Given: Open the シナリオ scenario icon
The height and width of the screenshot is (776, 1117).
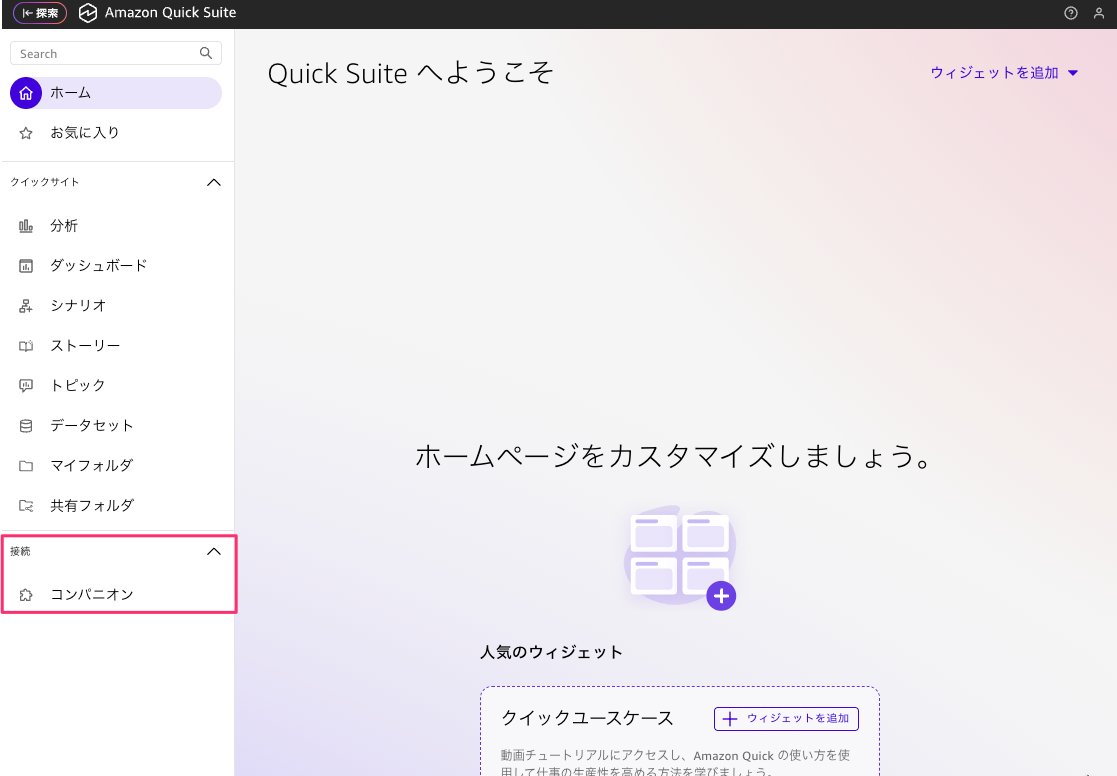Looking at the screenshot, I should click(26, 306).
